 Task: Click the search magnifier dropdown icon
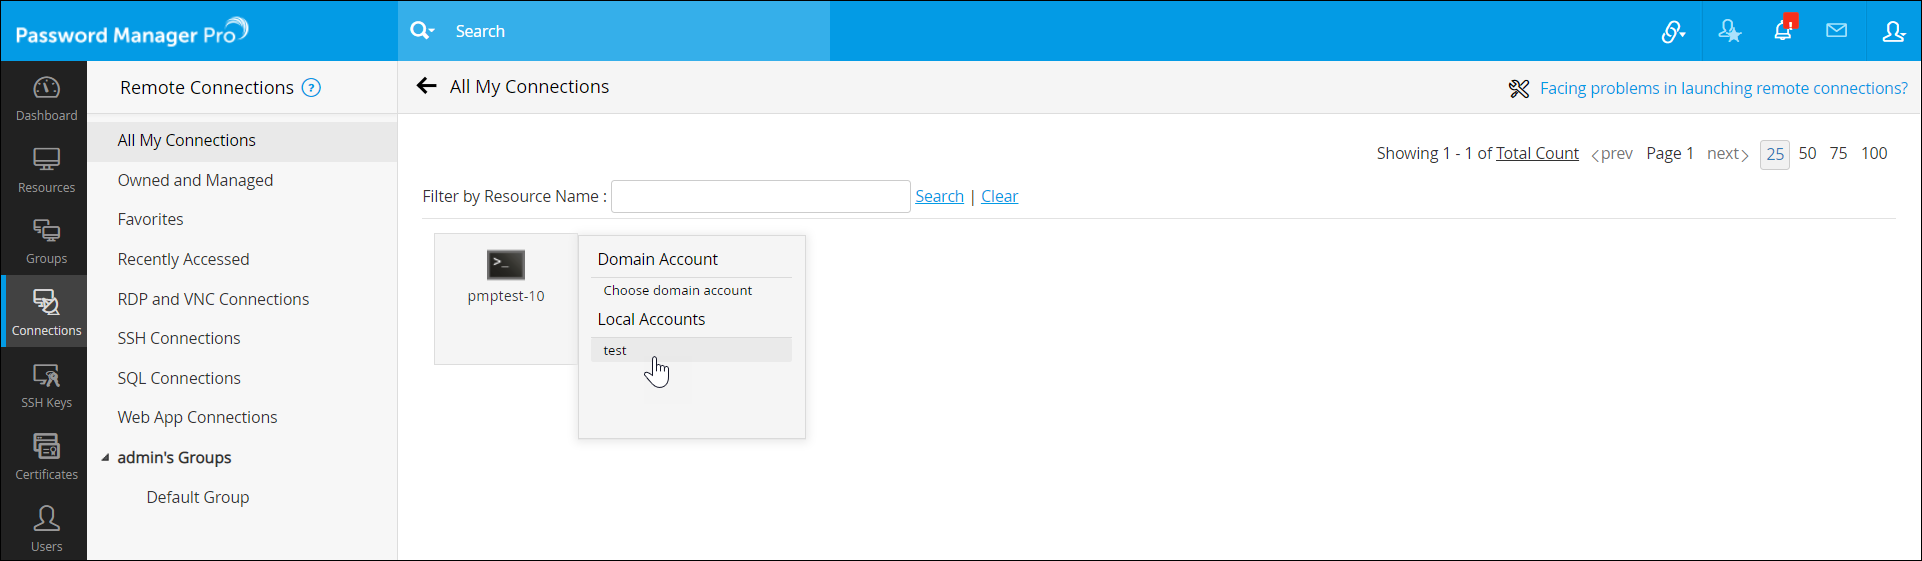pyautogui.click(x=422, y=31)
